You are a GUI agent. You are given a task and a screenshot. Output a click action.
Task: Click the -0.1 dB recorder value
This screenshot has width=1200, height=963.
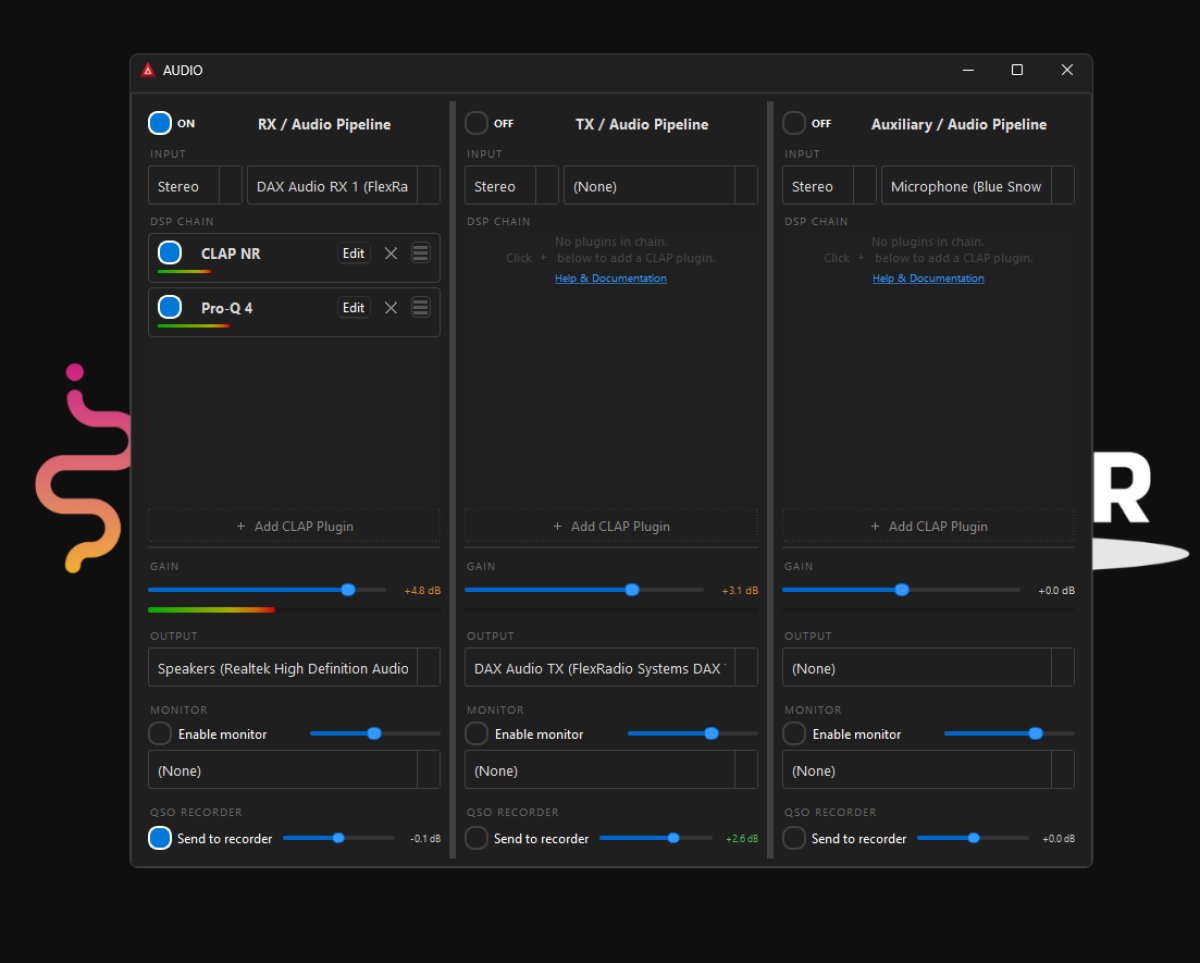(x=425, y=839)
